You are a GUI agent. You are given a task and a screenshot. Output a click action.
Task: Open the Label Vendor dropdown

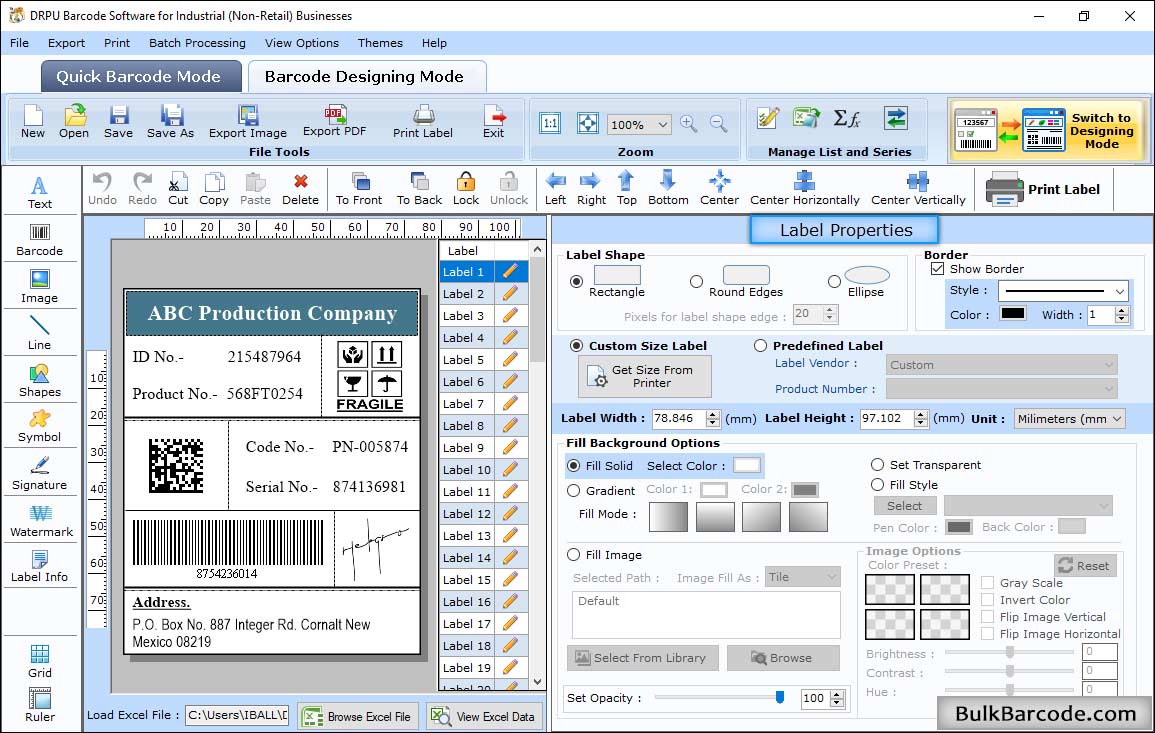coord(1001,365)
